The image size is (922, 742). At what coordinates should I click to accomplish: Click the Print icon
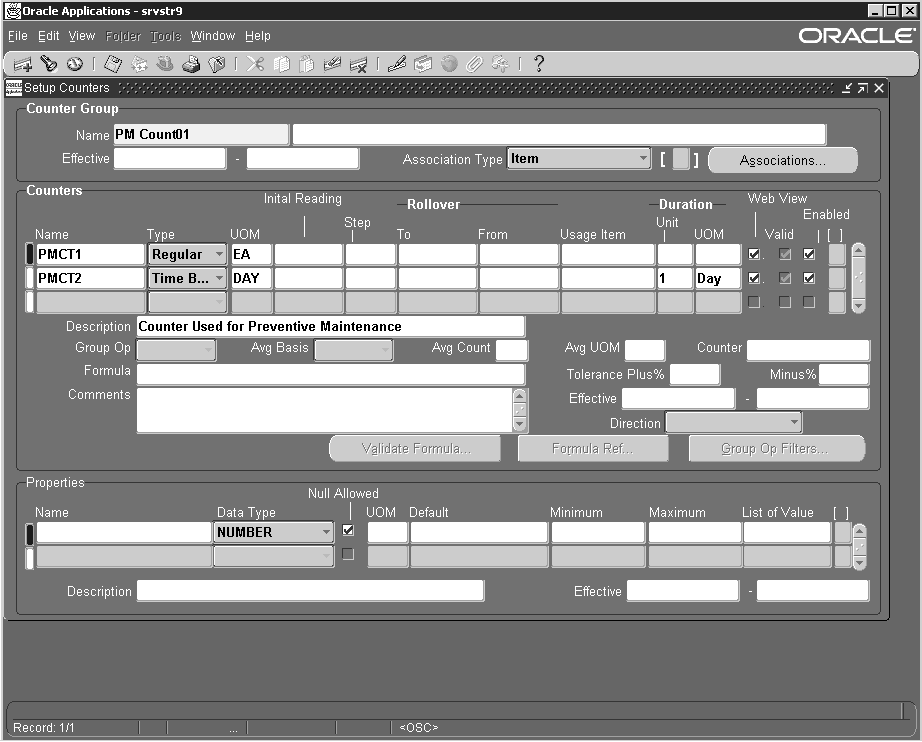tap(191, 63)
